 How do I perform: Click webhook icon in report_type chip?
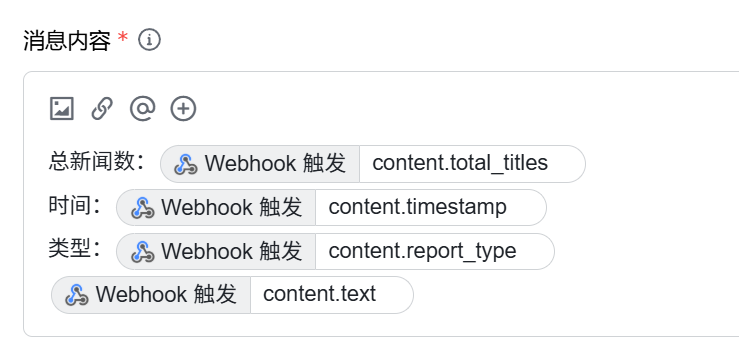(x=142, y=252)
